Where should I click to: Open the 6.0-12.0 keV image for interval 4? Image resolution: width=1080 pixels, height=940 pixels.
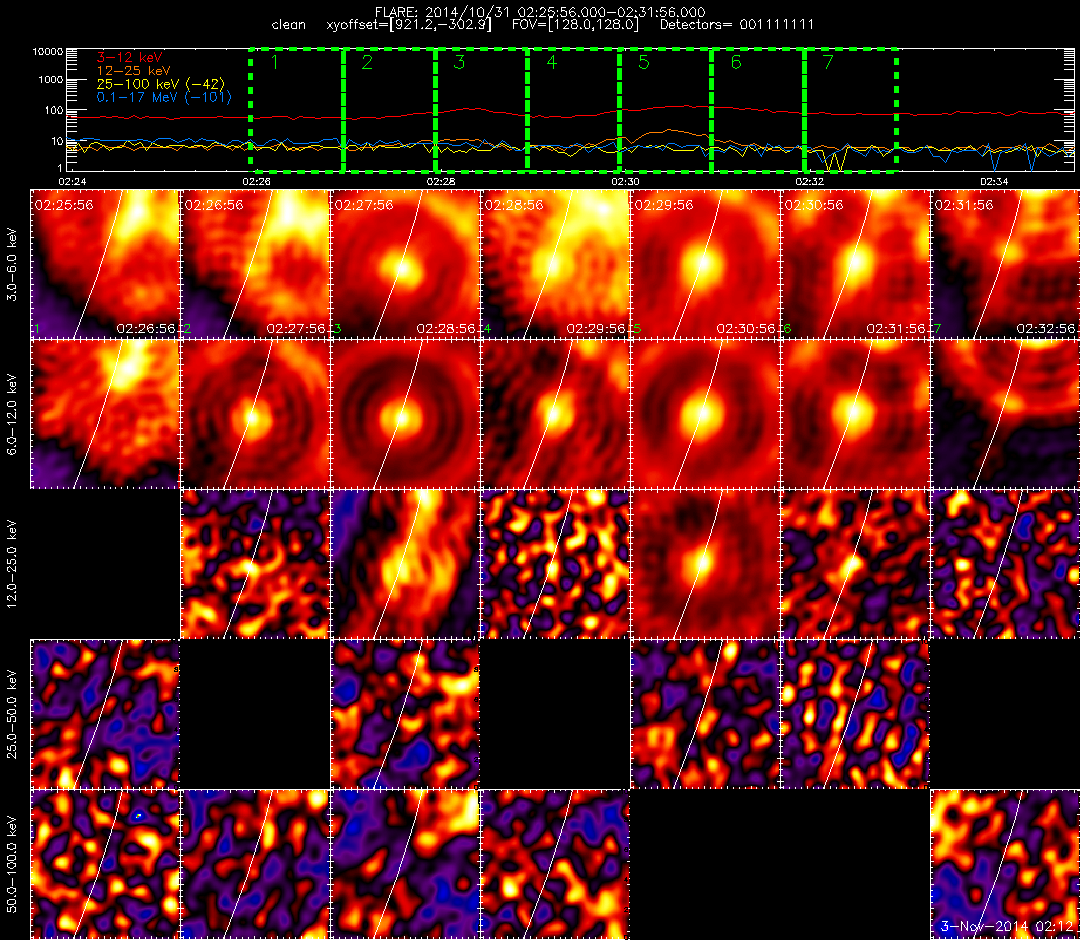555,415
